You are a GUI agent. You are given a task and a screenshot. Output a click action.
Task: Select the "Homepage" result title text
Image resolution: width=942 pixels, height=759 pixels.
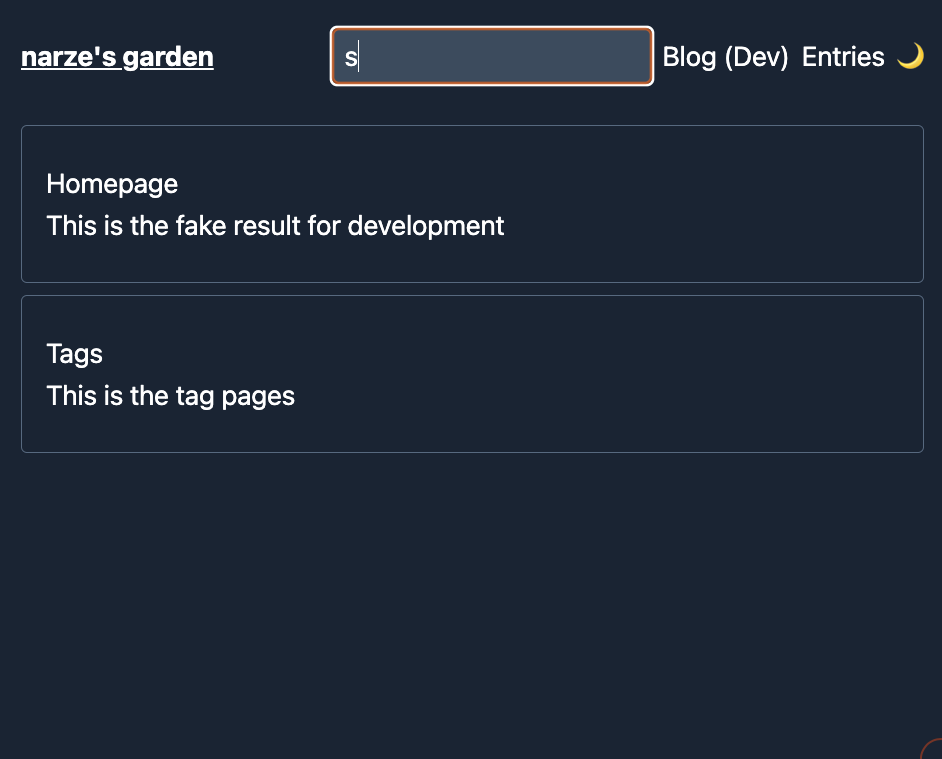pyautogui.click(x=112, y=184)
